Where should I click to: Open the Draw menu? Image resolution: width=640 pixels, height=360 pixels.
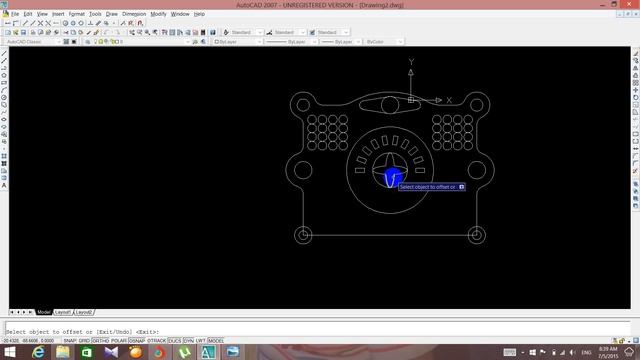point(111,14)
